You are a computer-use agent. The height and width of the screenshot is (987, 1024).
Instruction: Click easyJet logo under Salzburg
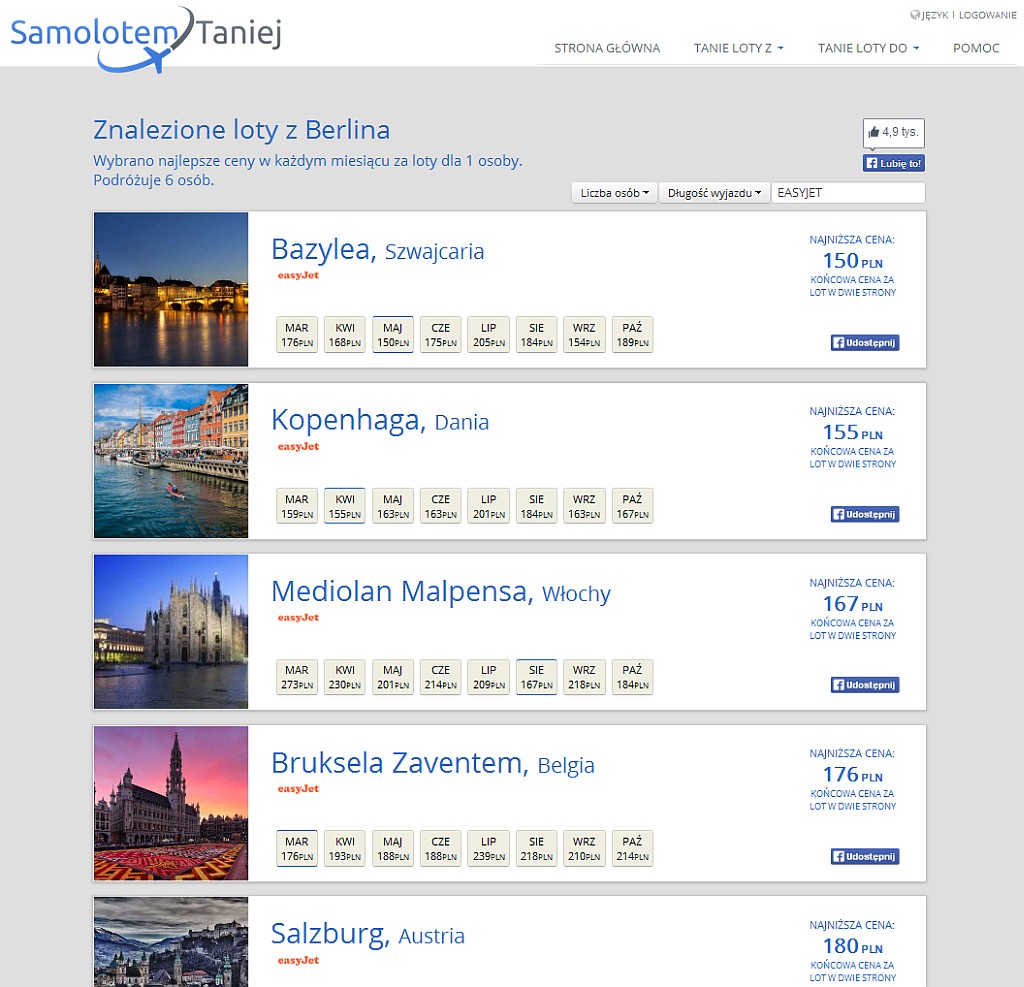click(298, 960)
